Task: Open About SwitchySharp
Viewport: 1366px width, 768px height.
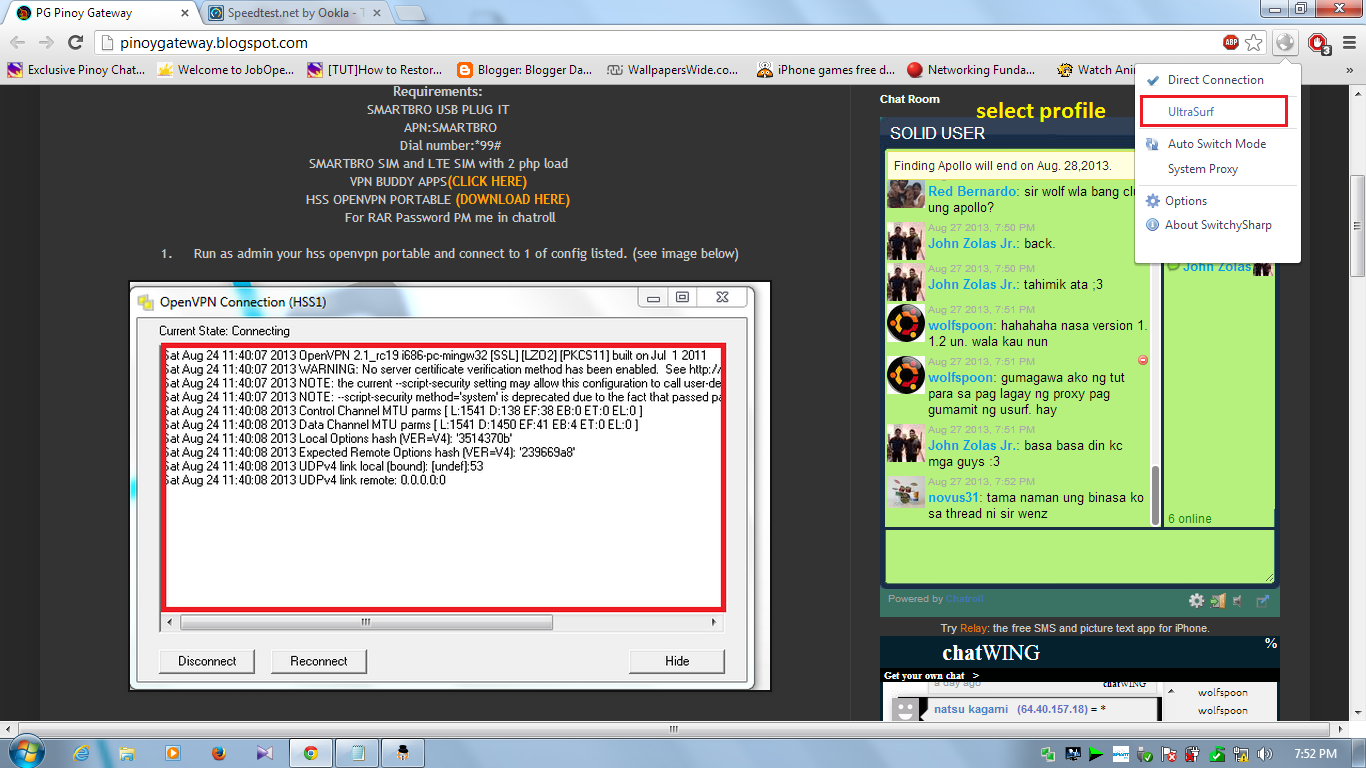Action: click(x=1217, y=225)
